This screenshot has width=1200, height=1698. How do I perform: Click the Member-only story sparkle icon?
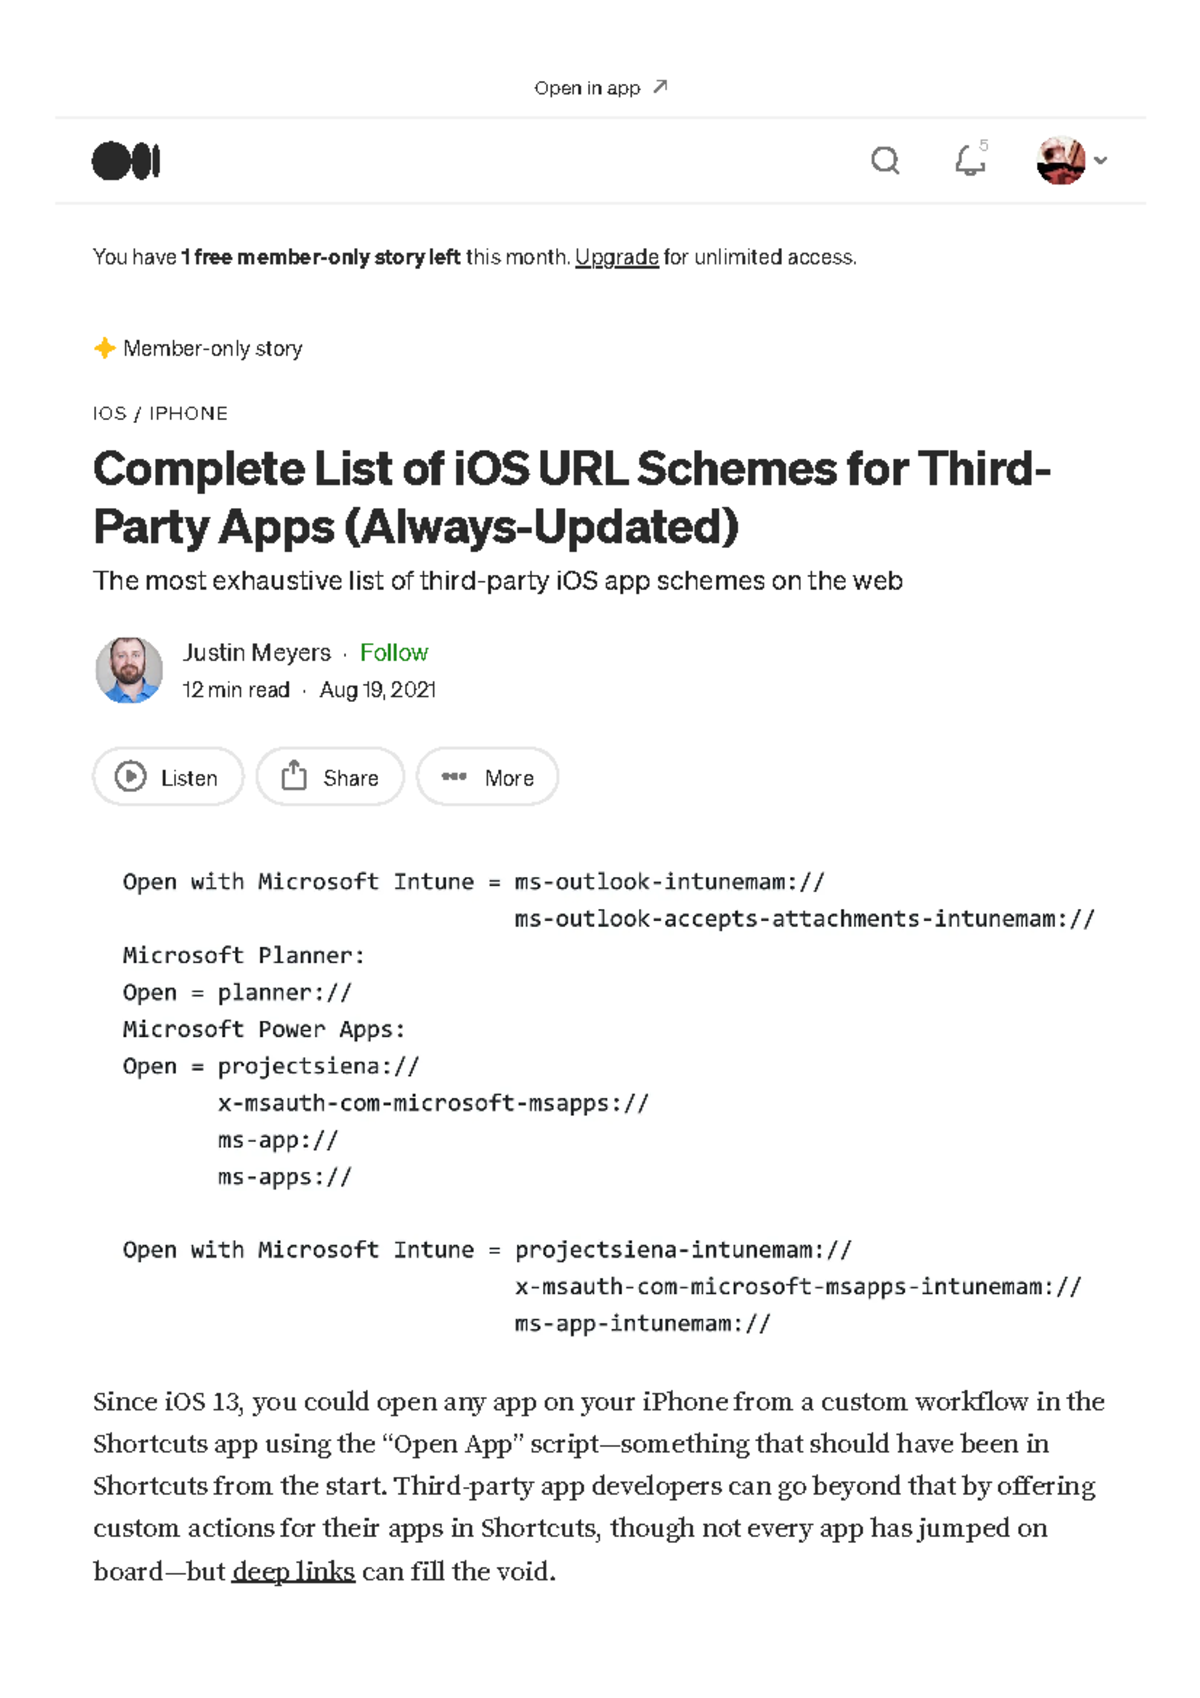pyautogui.click(x=105, y=347)
